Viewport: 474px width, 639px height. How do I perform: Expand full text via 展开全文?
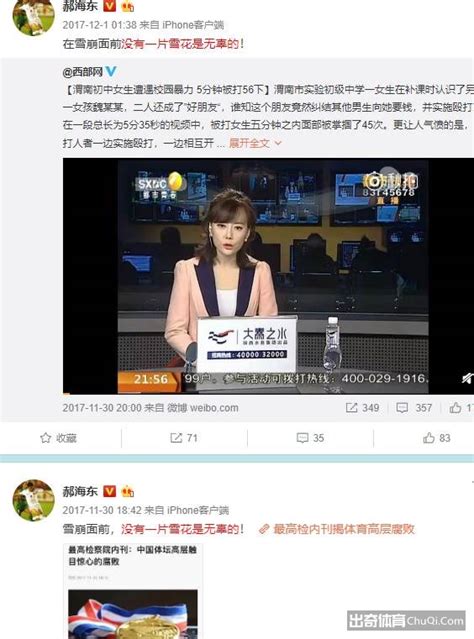[254, 143]
